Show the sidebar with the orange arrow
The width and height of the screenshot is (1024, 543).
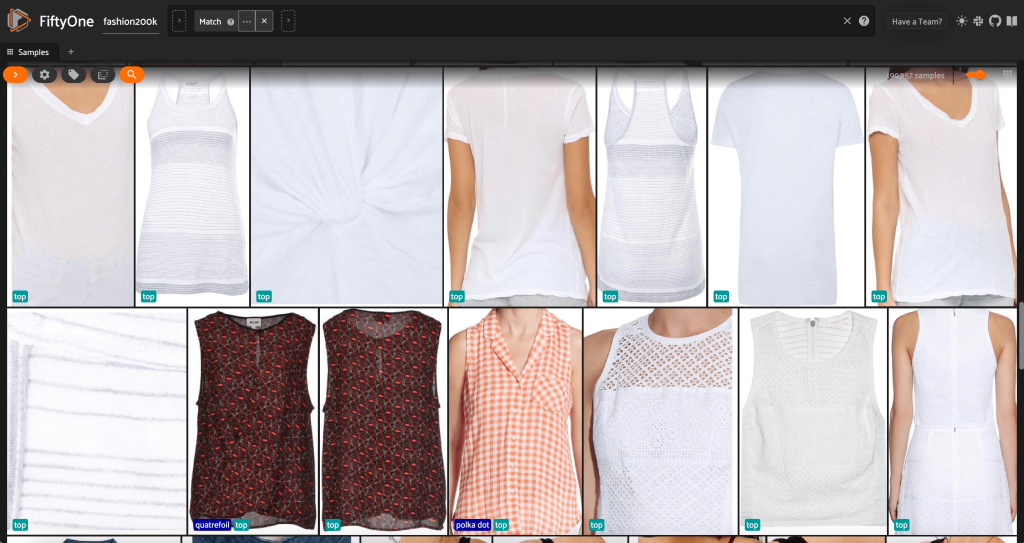(15, 75)
